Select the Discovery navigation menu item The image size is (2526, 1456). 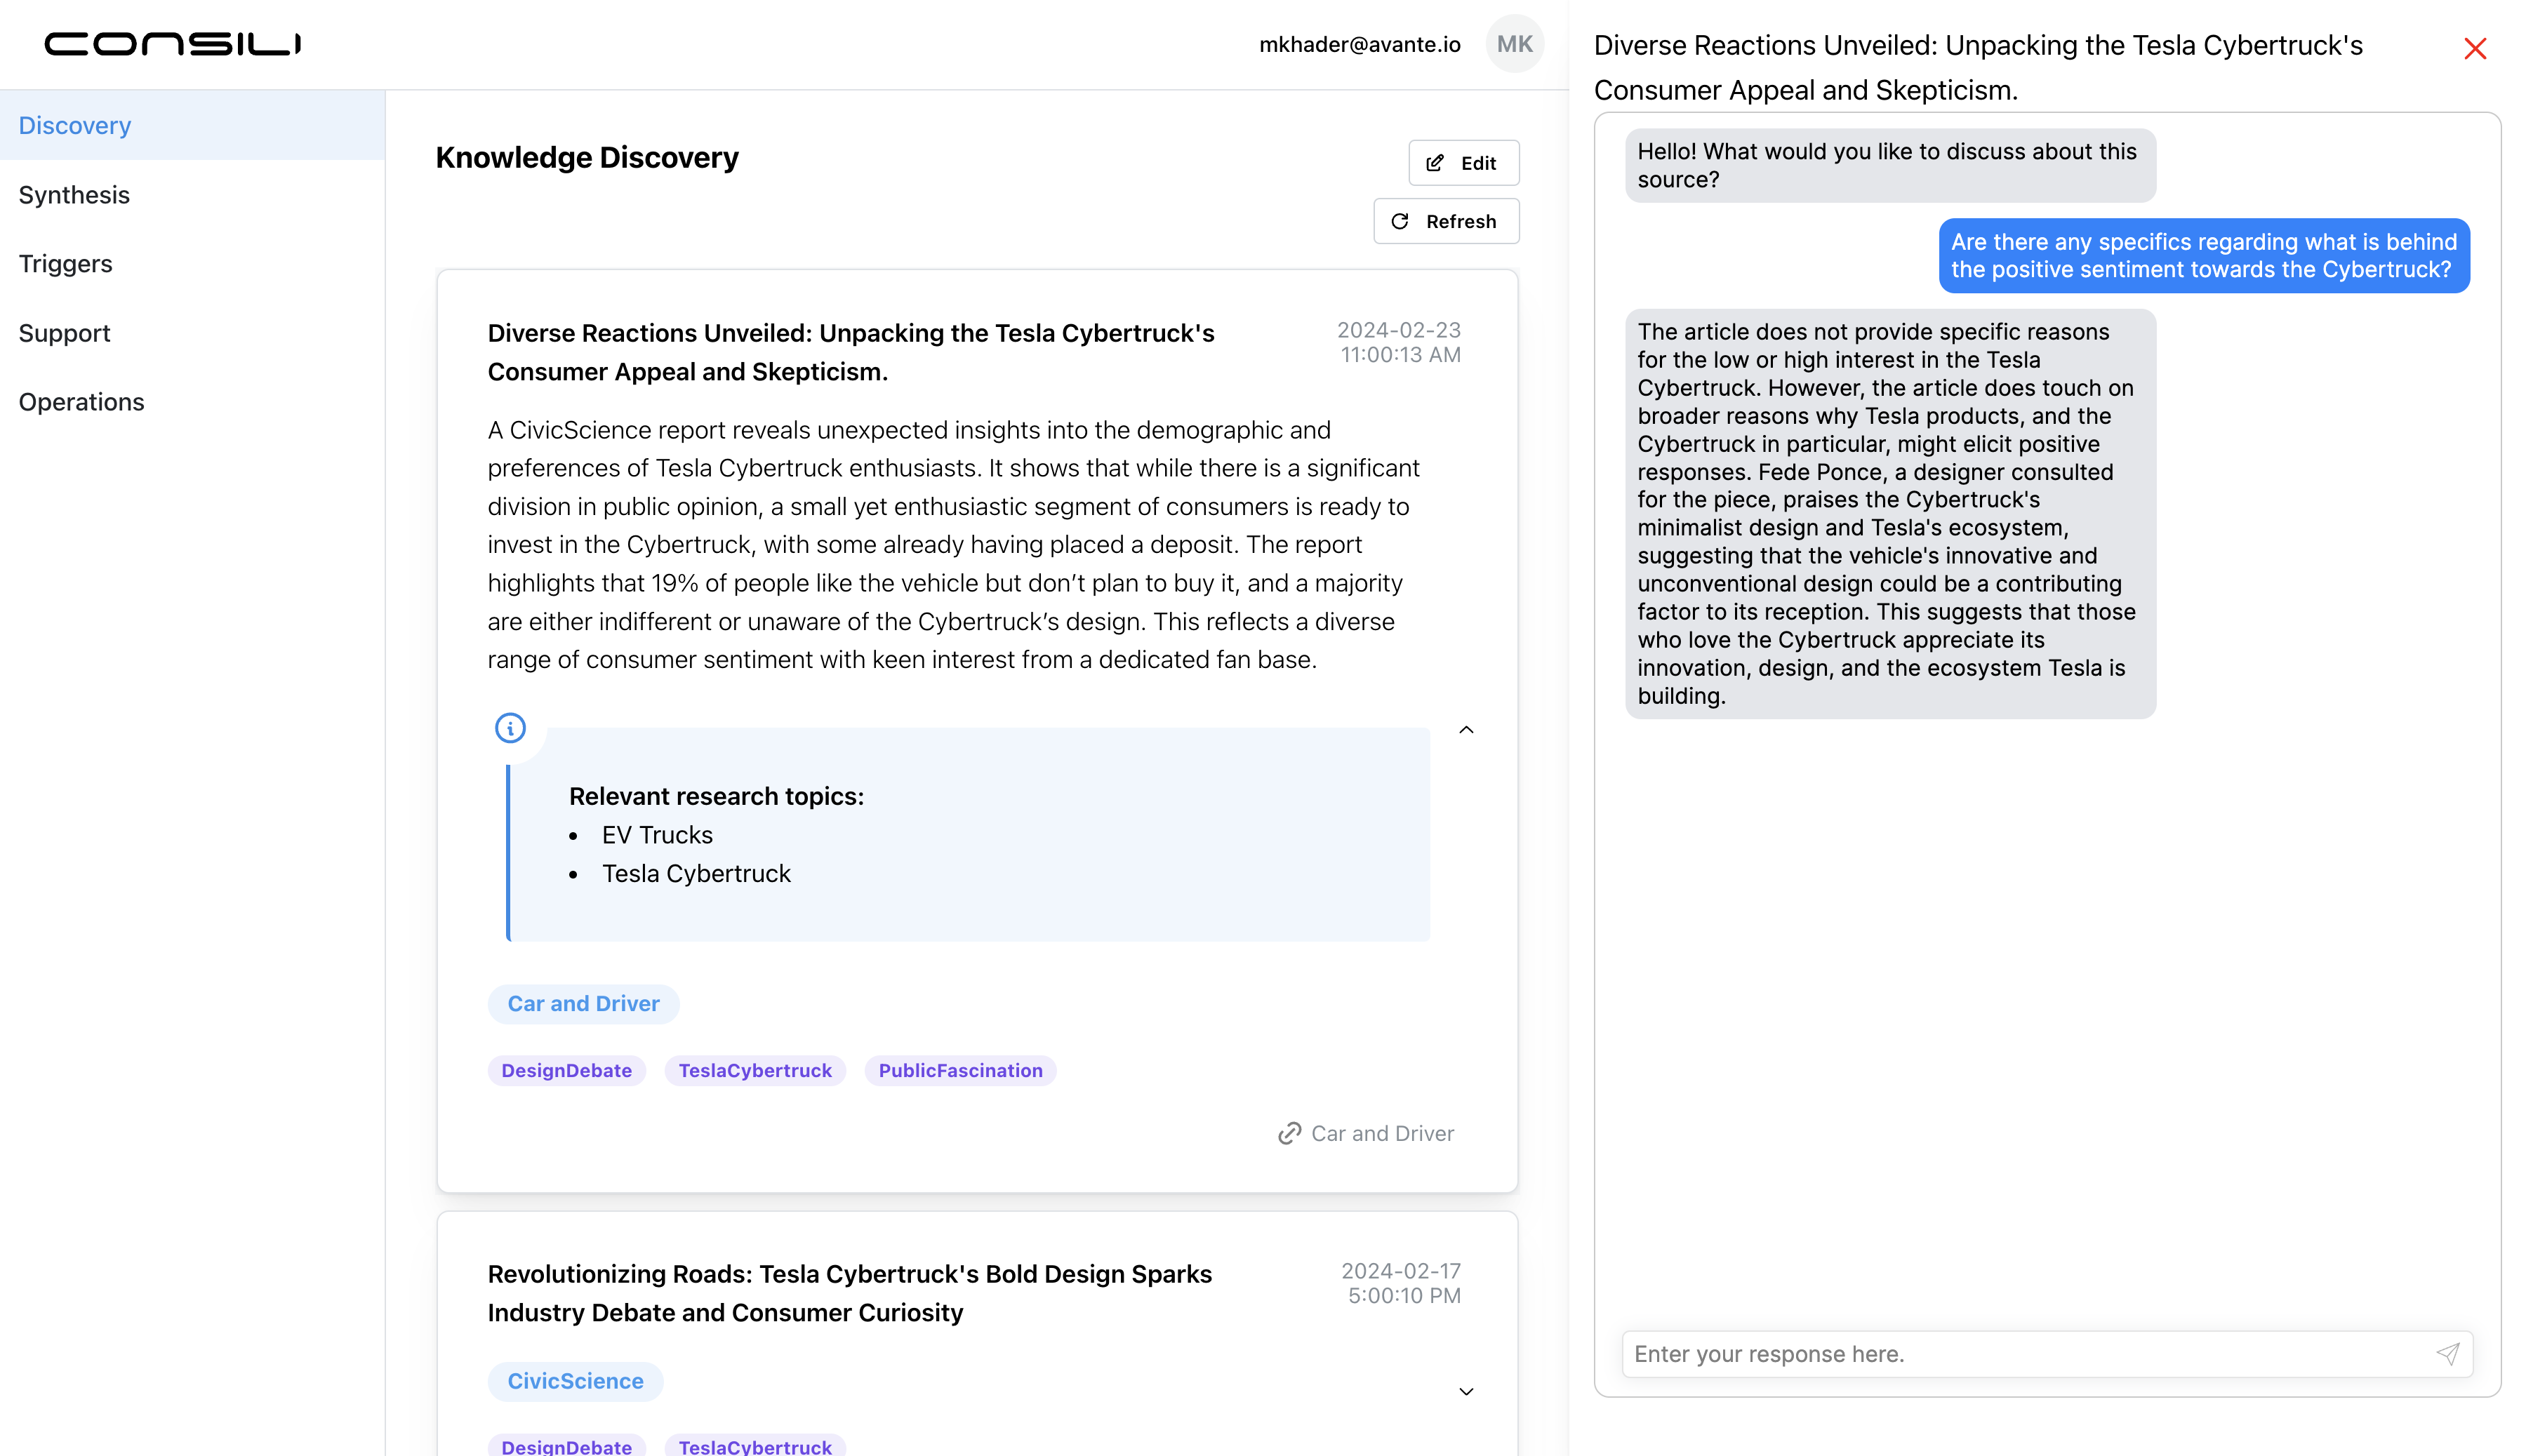73,125
